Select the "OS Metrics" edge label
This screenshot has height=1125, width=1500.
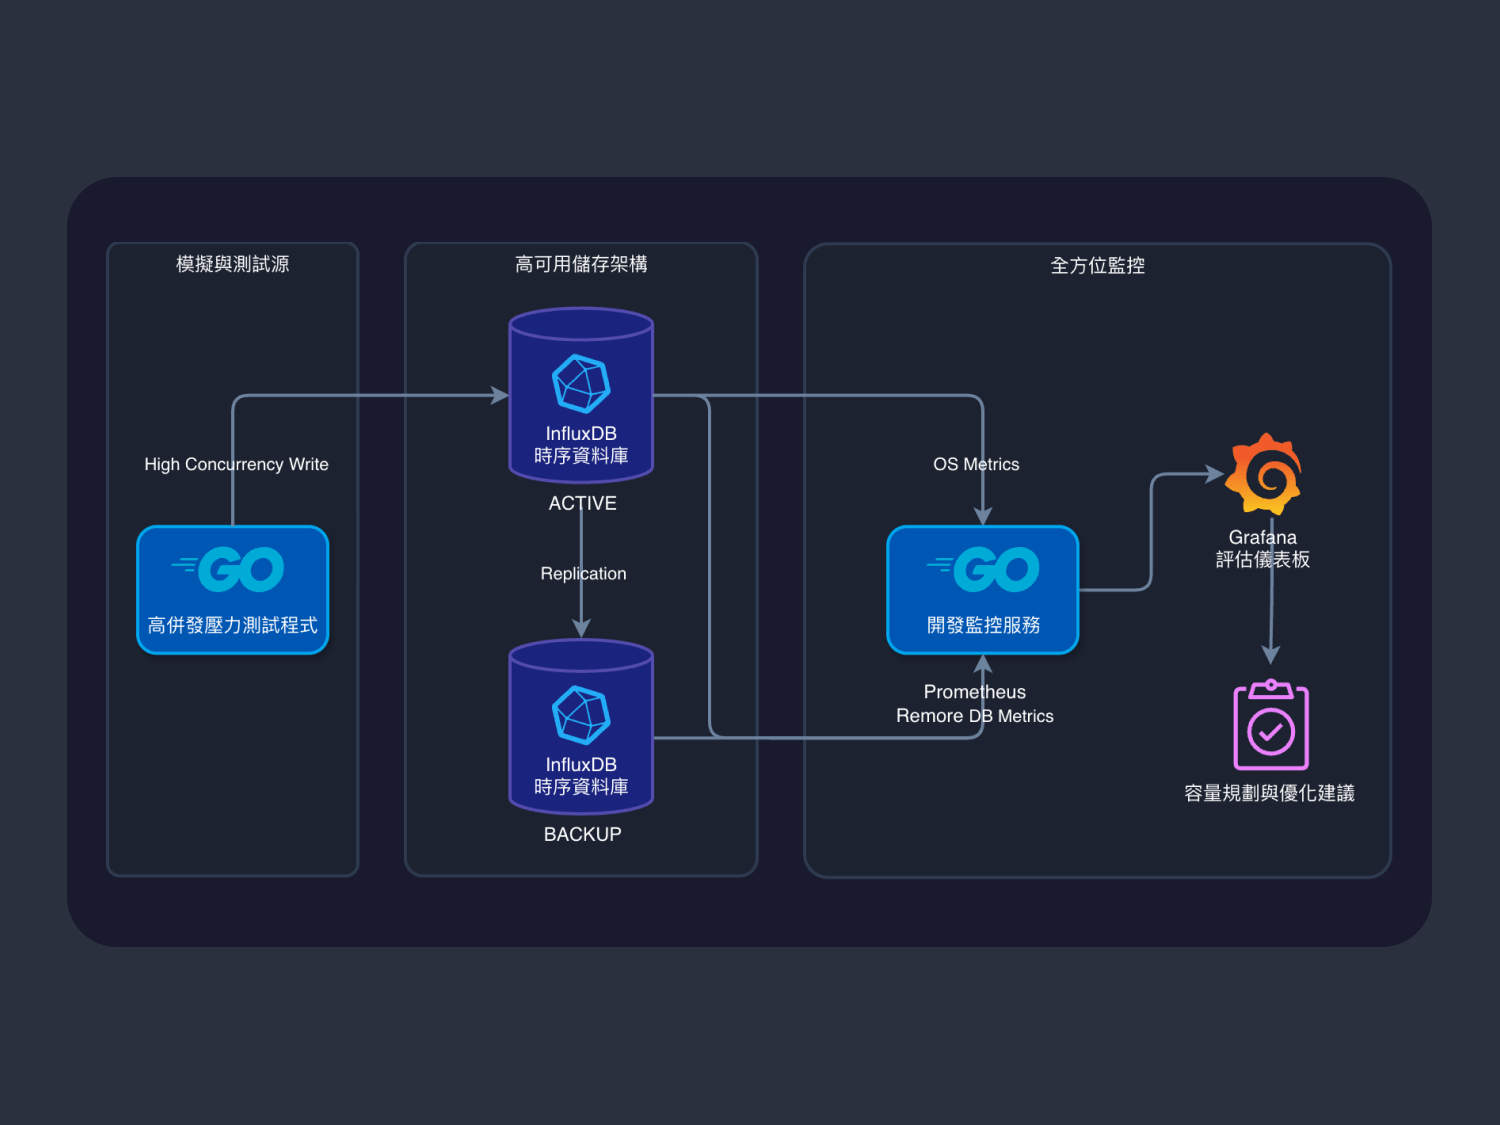(x=976, y=464)
